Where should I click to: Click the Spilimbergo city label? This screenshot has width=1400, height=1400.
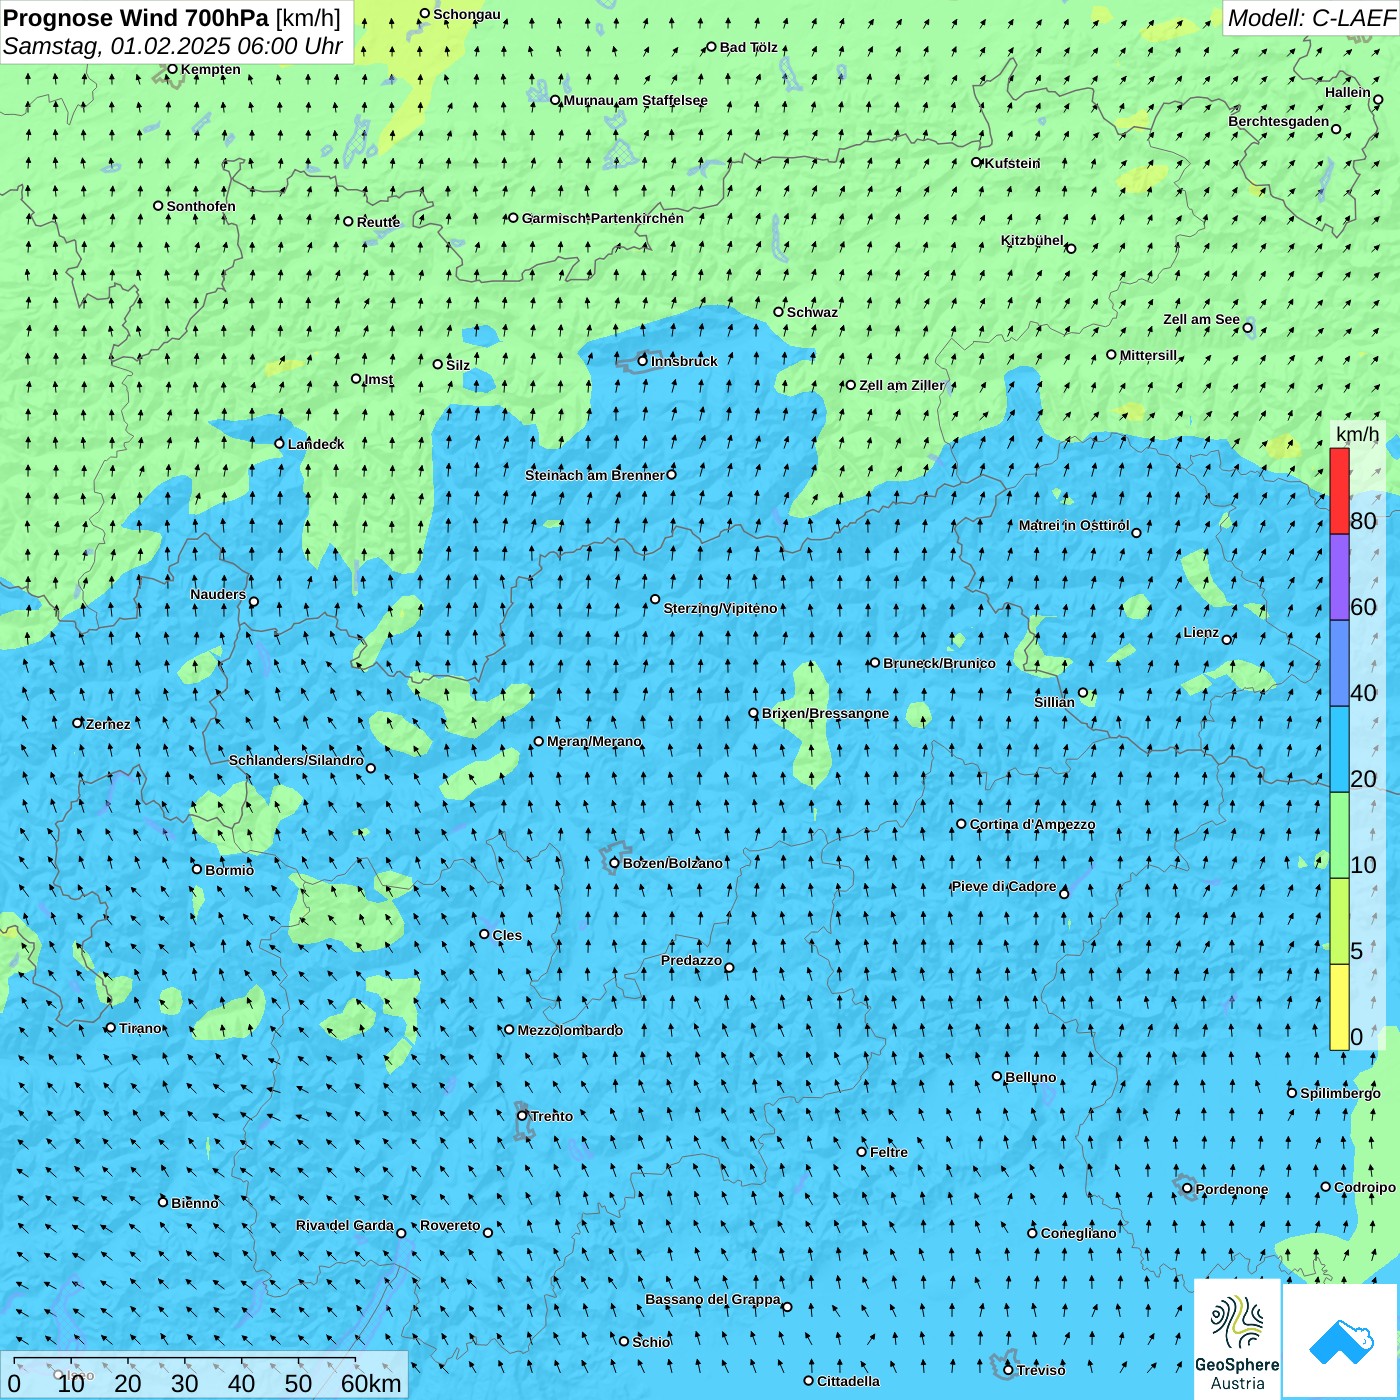click(1340, 1093)
